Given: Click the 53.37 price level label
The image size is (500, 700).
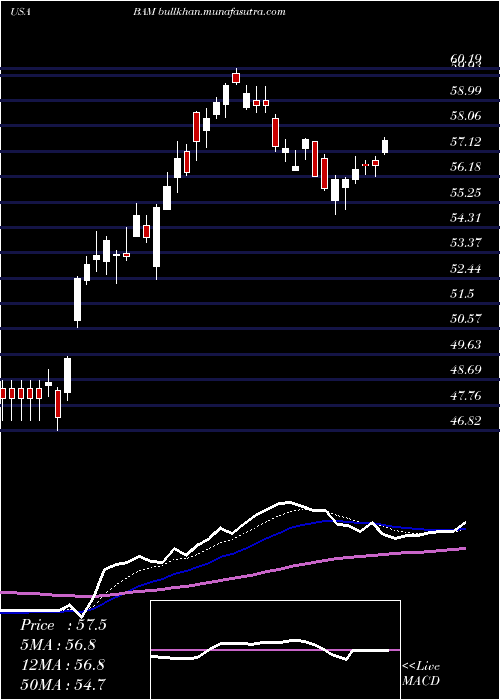Looking at the screenshot, I should coord(466,243).
